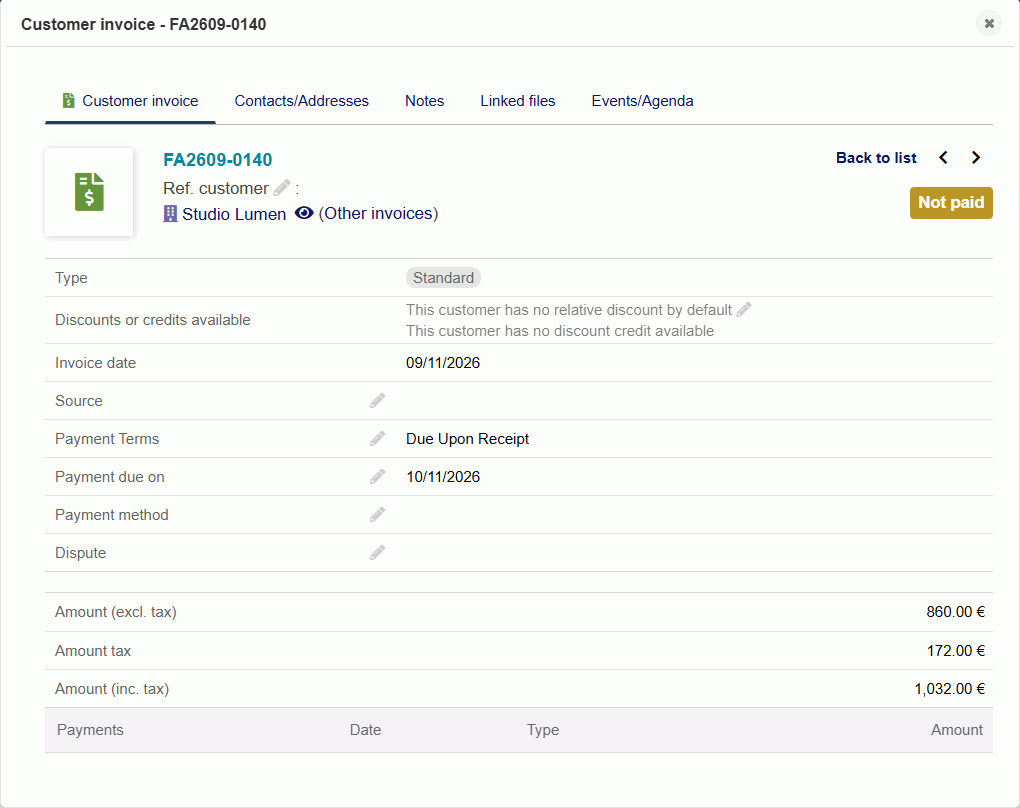The image size is (1020, 808).
Task: Edit Dispute pencil icon
Action: coord(377,552)
